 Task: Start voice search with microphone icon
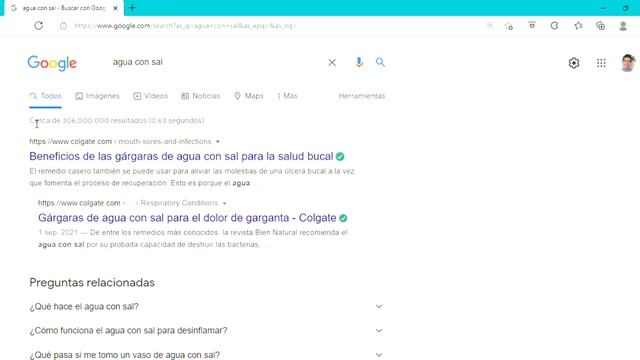[x=359, y=62]
